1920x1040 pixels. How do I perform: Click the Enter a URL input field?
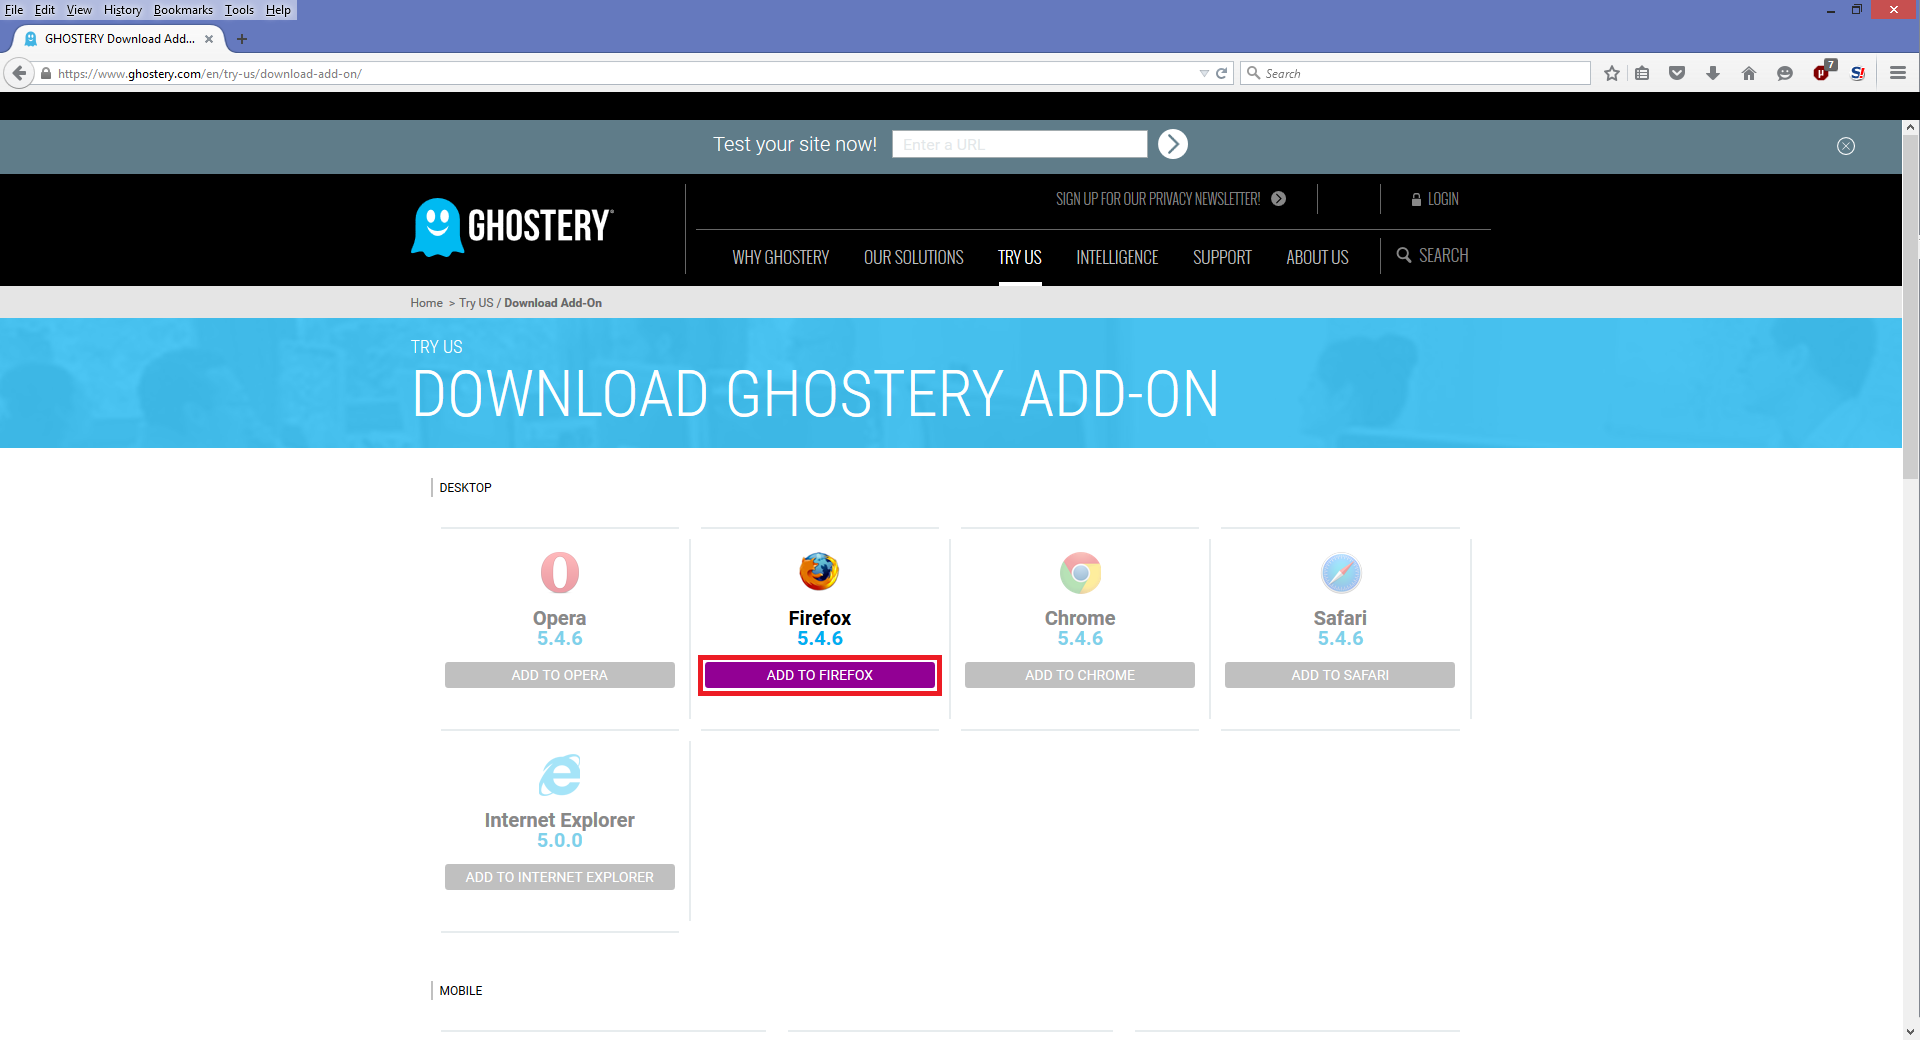click(1019, 144)
